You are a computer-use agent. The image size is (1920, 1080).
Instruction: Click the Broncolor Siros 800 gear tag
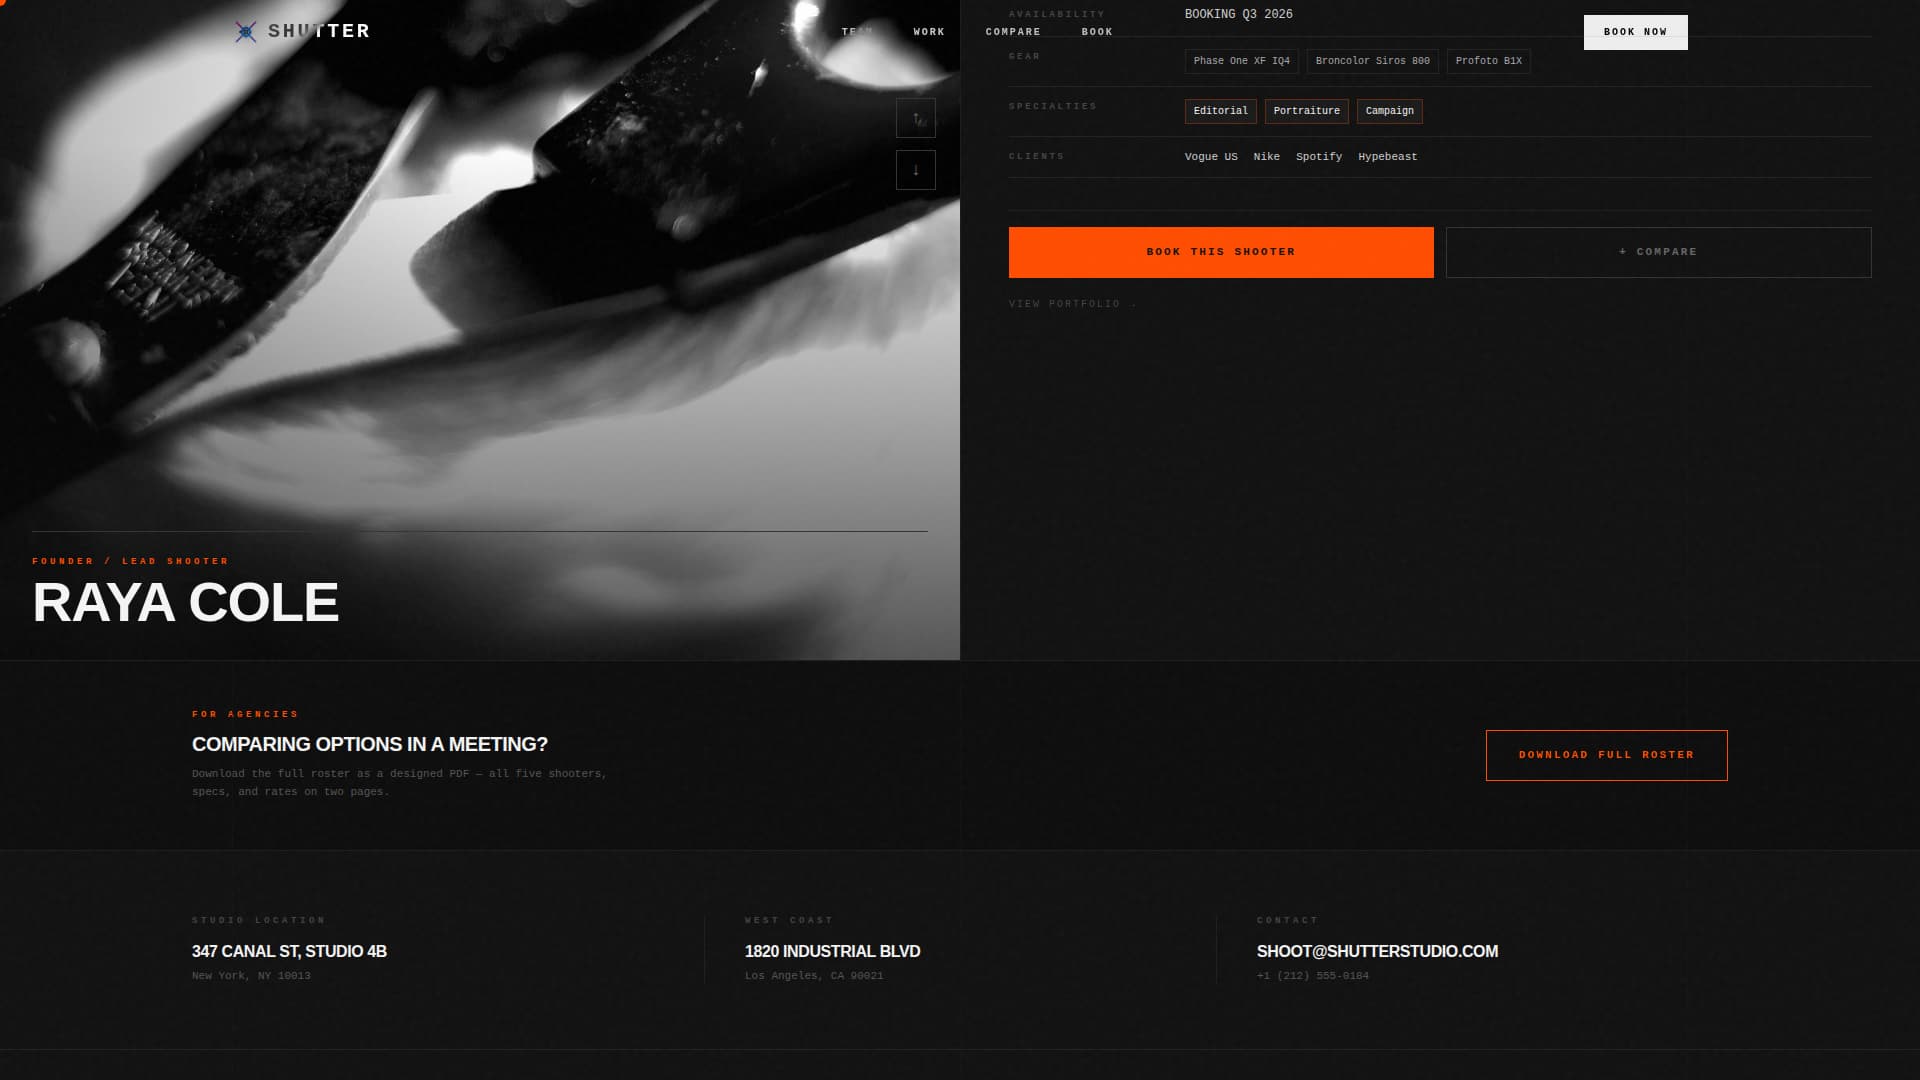[1373, 61]
